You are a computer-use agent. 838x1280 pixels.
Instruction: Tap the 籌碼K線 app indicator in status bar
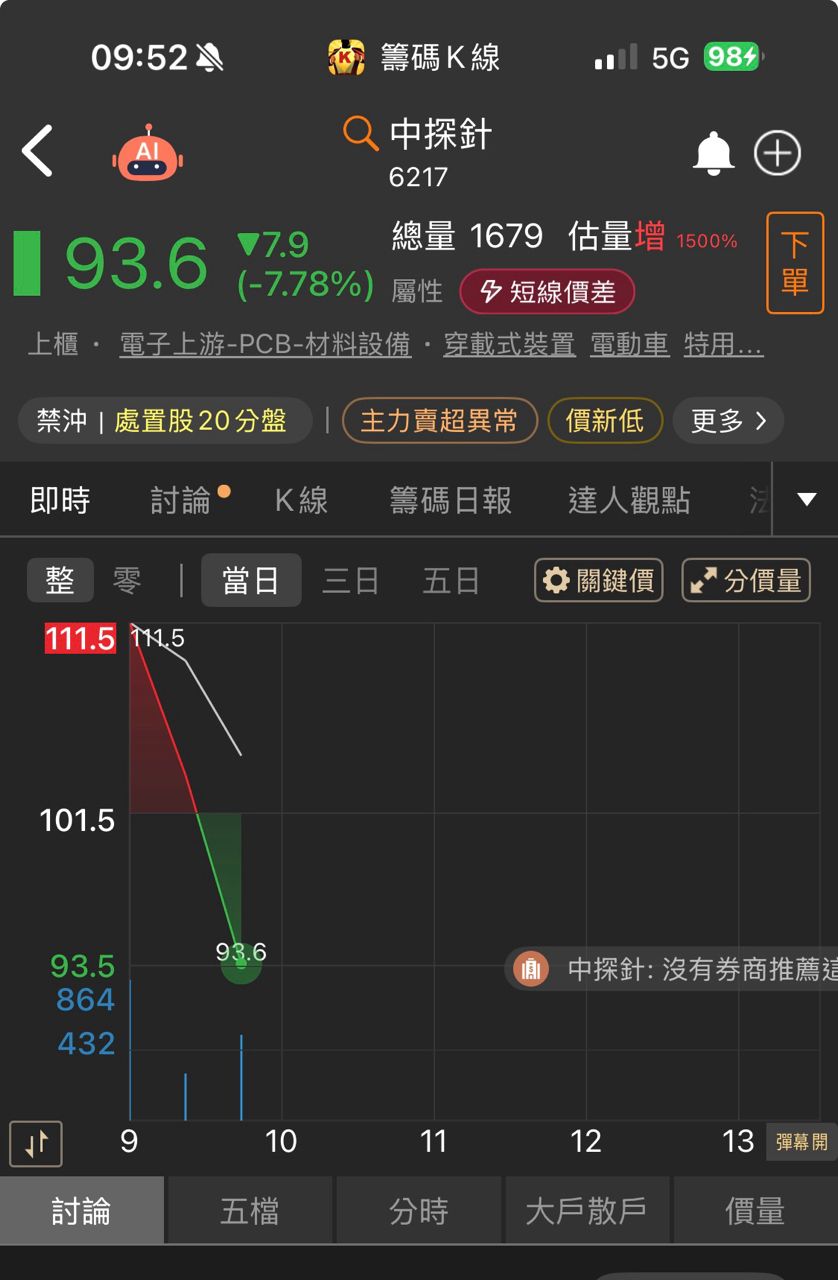click(414, 57)
